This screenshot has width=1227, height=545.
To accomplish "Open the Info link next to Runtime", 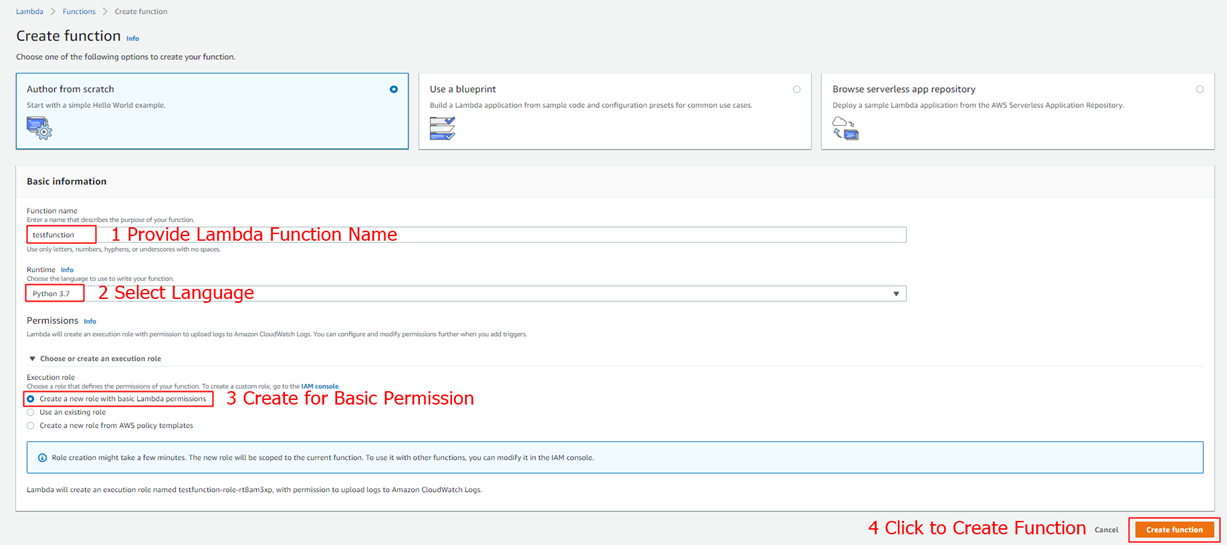I will point(67,270).
